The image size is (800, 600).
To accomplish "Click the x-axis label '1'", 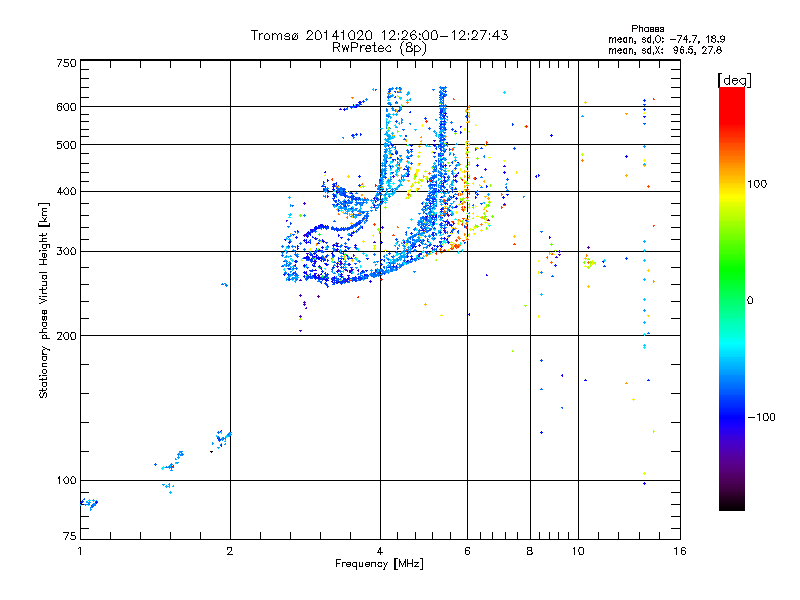I will pos(80,551).
